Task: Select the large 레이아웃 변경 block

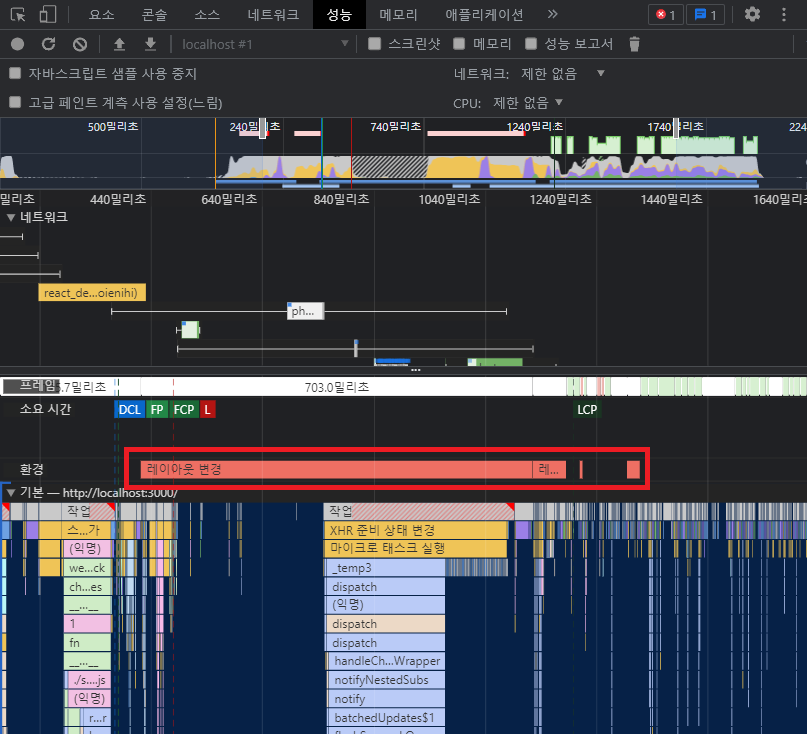Action: coord(336,469)
